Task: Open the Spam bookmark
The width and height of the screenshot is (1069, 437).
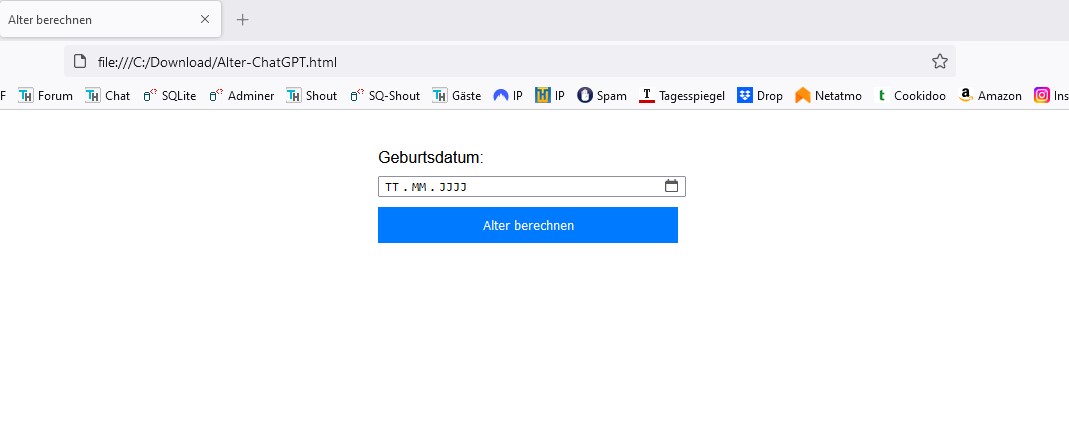Action: point(602,96)
